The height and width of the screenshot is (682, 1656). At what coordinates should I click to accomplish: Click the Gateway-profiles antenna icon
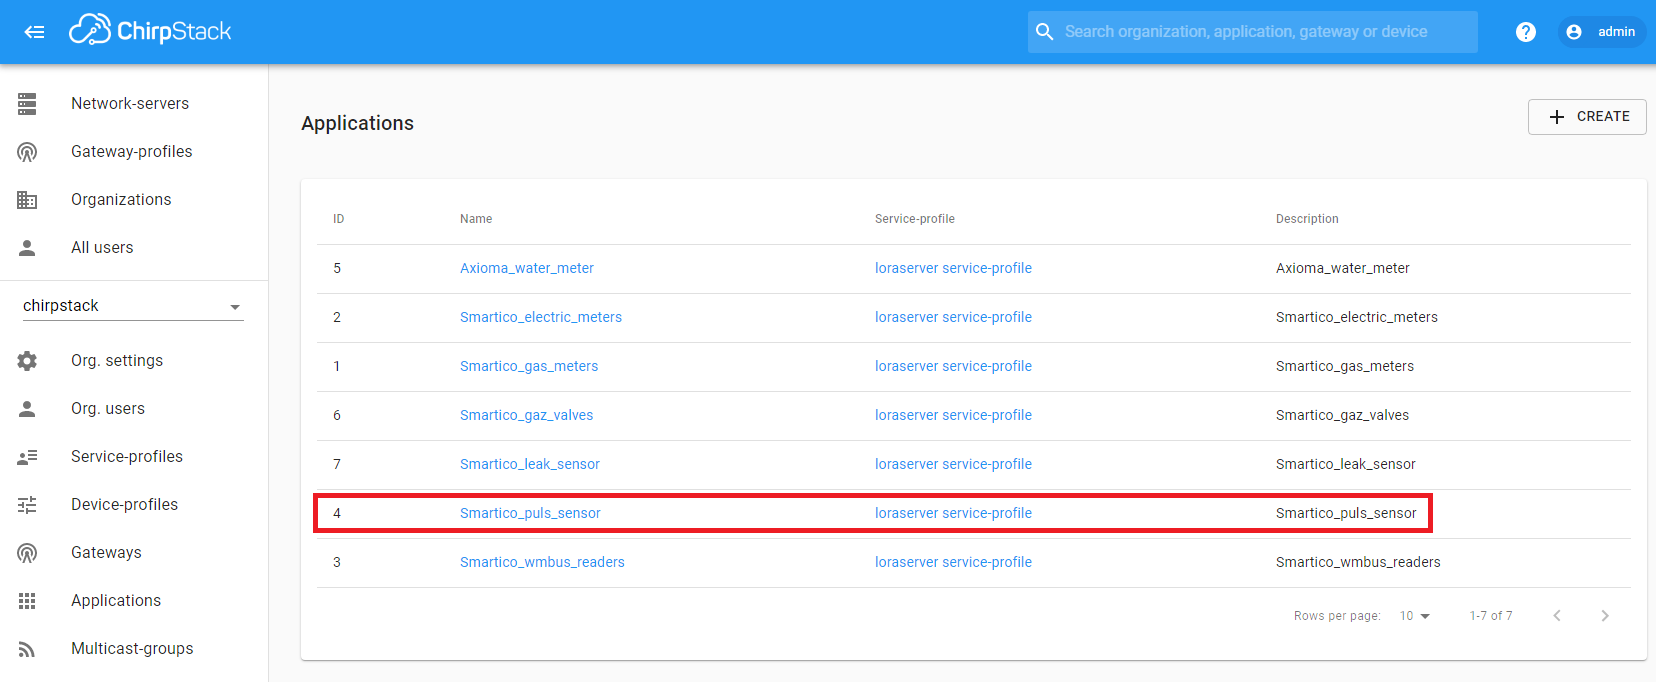click(27, 152)
